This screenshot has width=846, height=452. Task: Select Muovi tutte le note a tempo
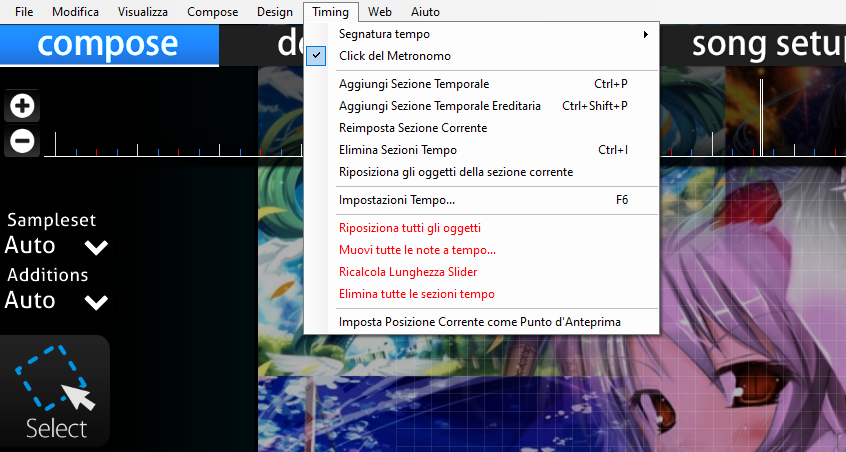point(482,250)
